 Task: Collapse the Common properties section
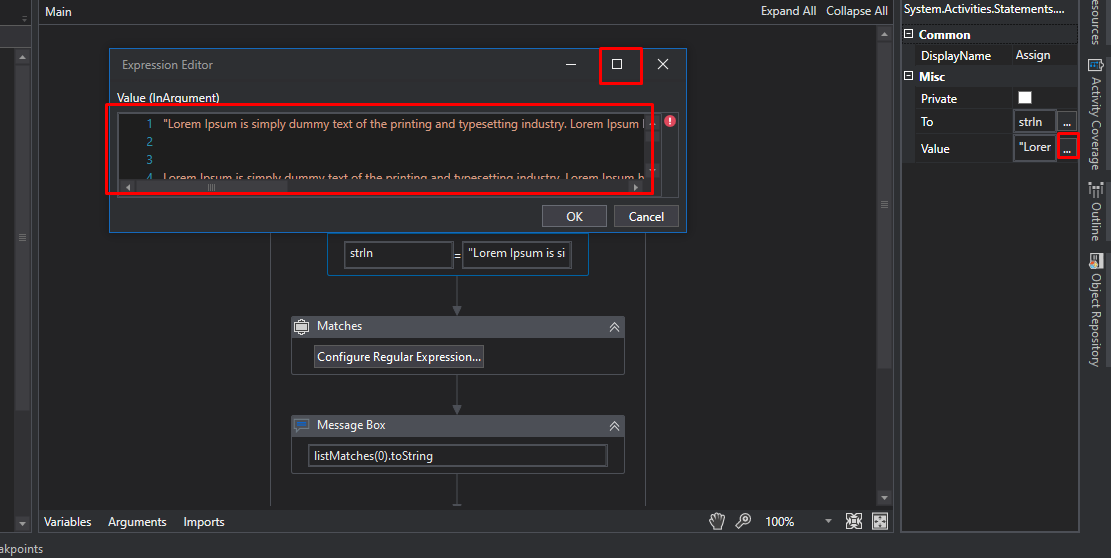pos(908,34)
